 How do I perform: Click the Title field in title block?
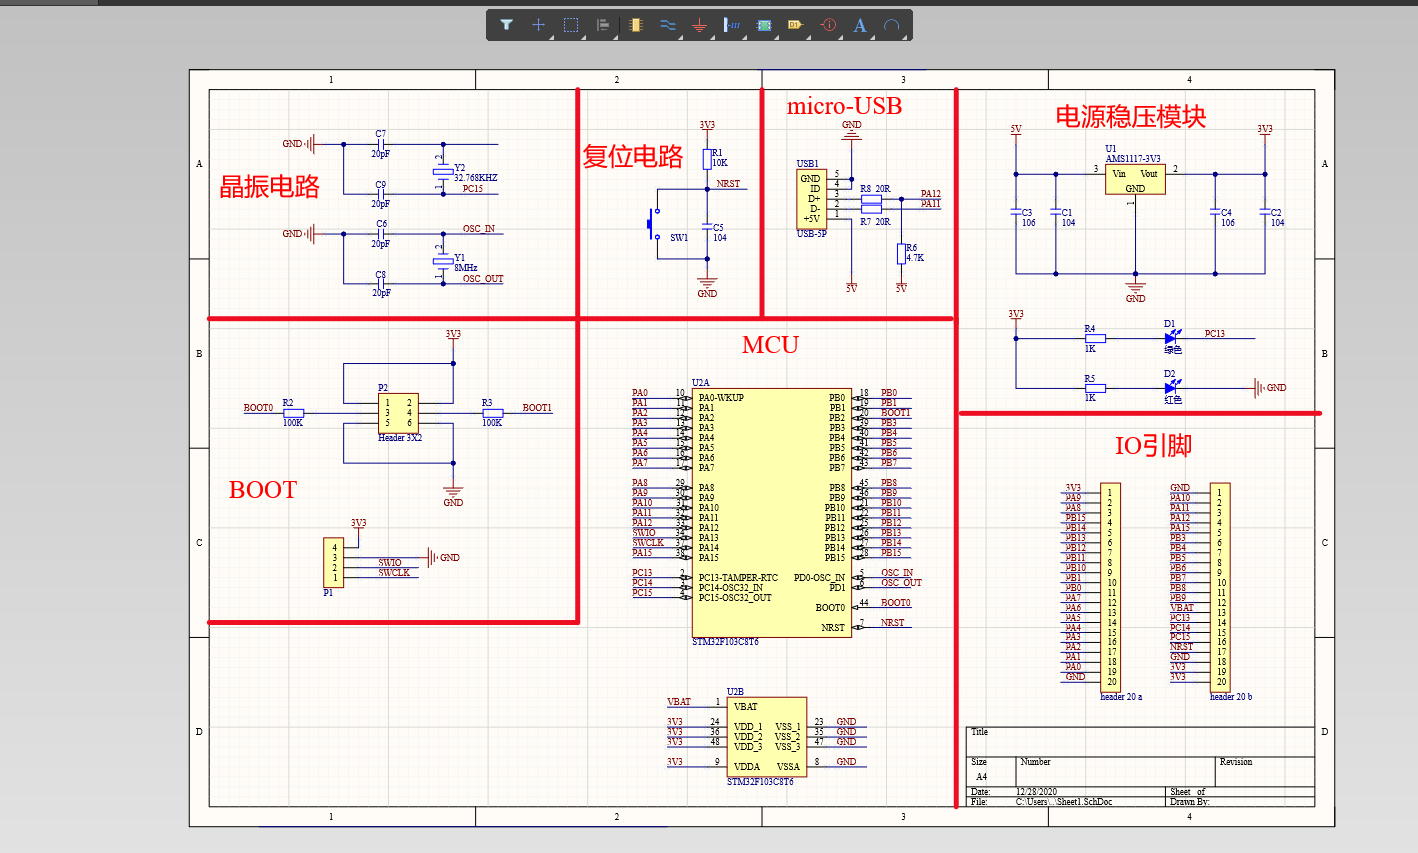tap(1140, 741)
